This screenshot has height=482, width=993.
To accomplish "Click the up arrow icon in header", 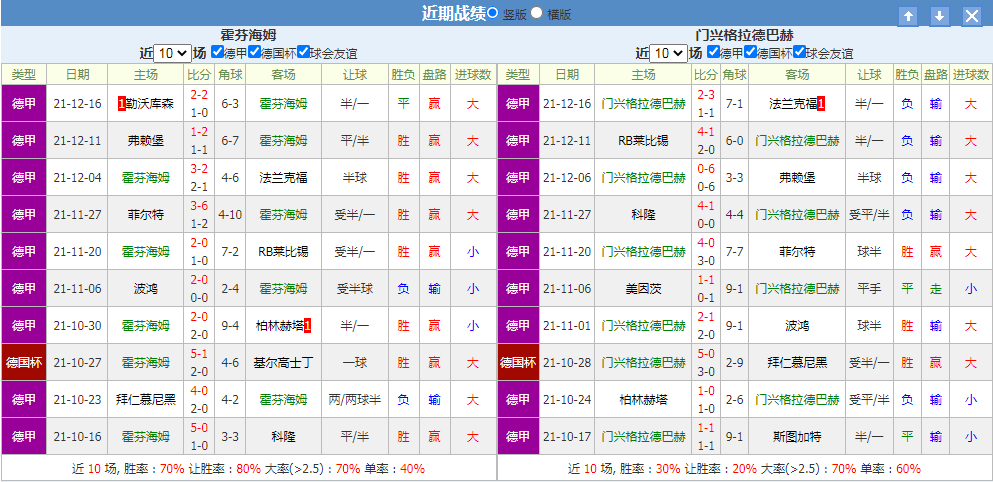I will 909,16.
